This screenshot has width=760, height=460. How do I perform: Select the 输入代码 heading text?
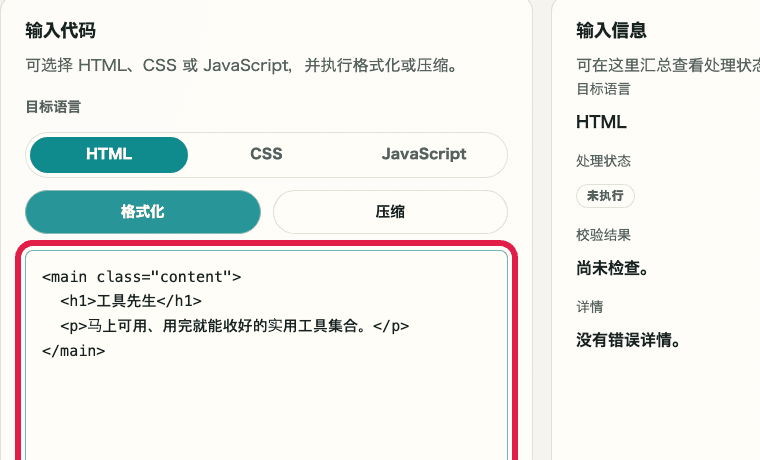tap(61, 31)
